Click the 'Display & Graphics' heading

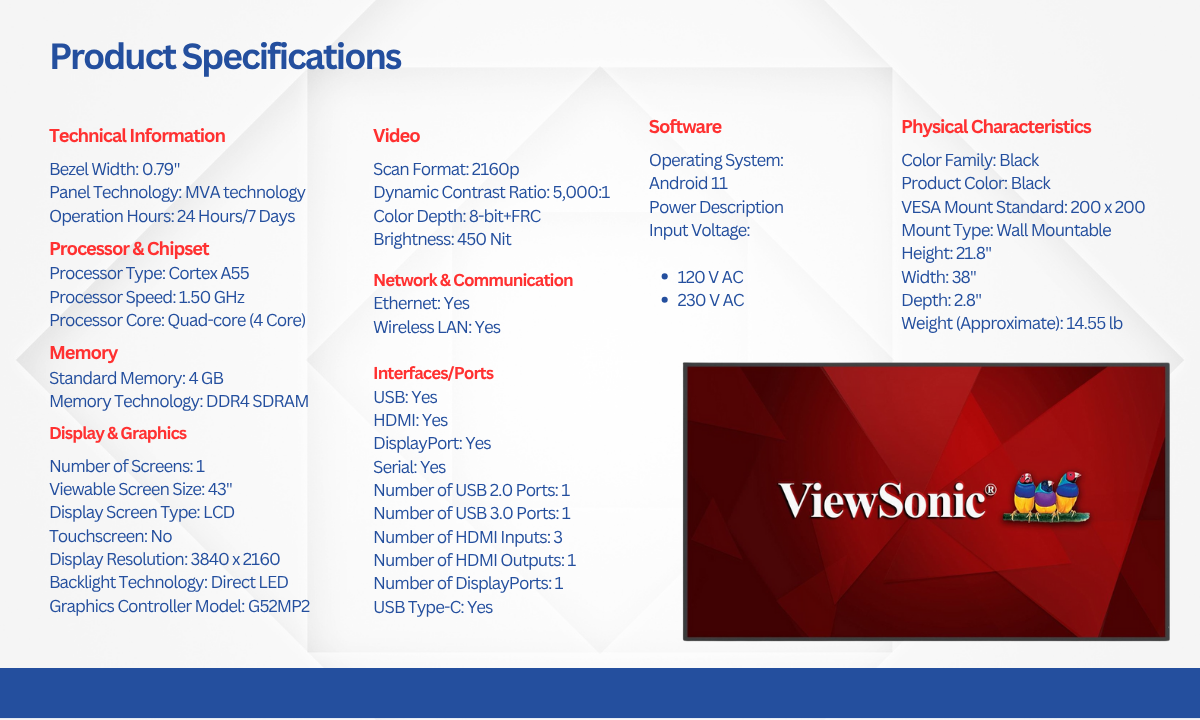point(118,433)
